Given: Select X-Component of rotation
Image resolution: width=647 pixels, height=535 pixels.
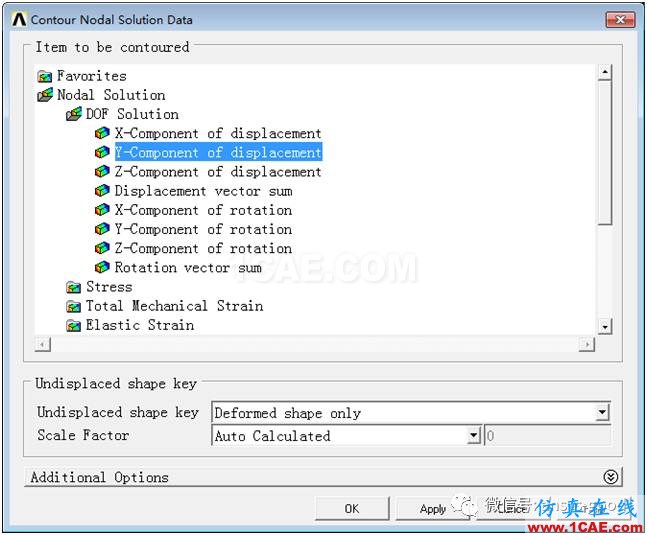Looking at the screenshot, I should 203,210.
